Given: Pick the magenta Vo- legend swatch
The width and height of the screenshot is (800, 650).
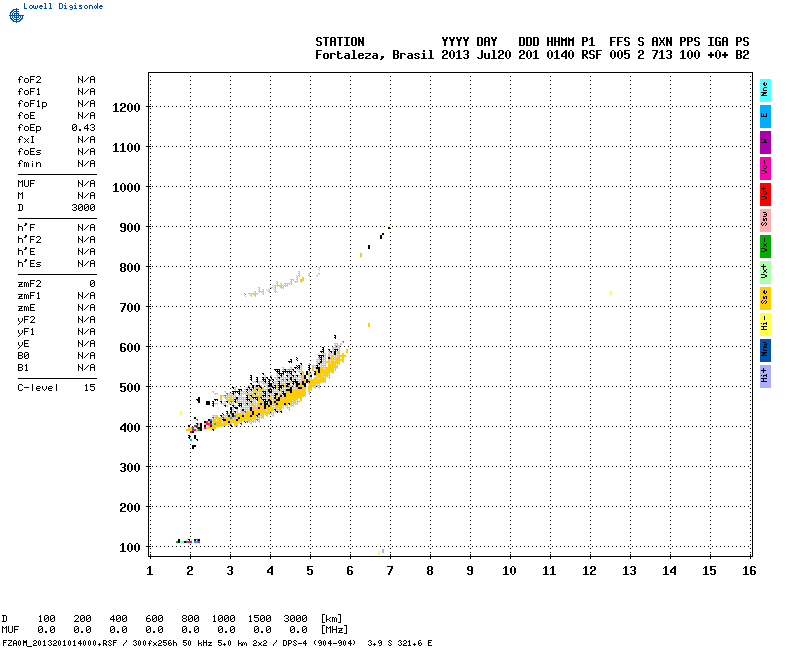Looking at the screenshot, I should (765, 168).
